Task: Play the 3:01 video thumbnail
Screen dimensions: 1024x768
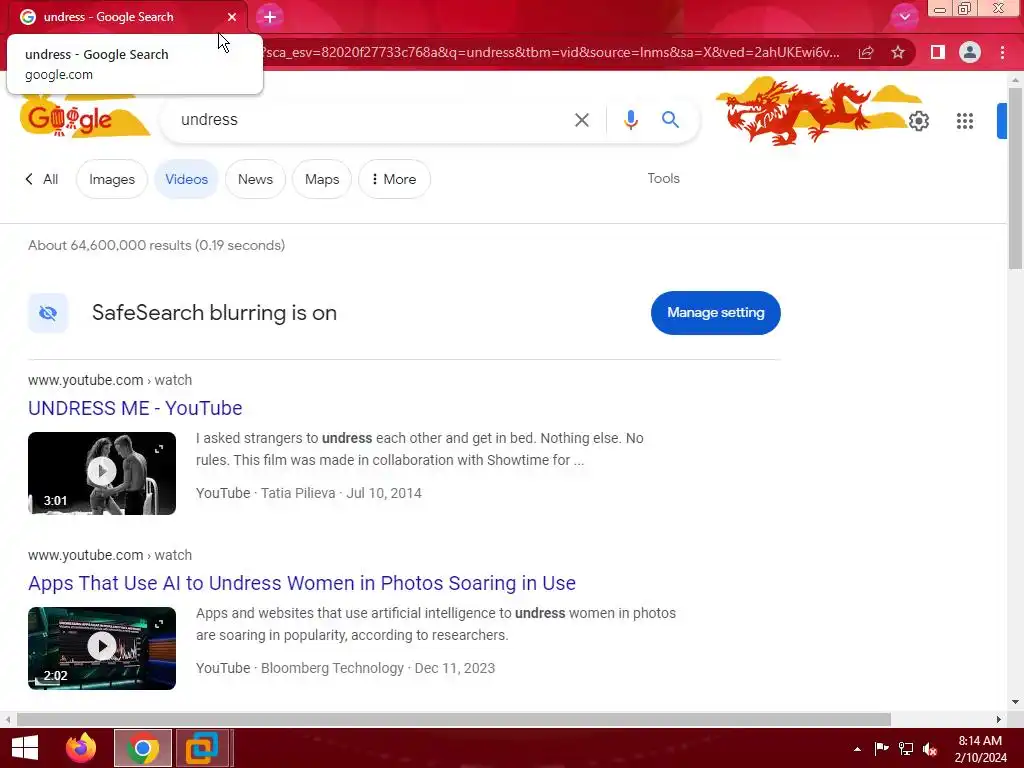Action: pyautogui.click(x=102, y=472)
